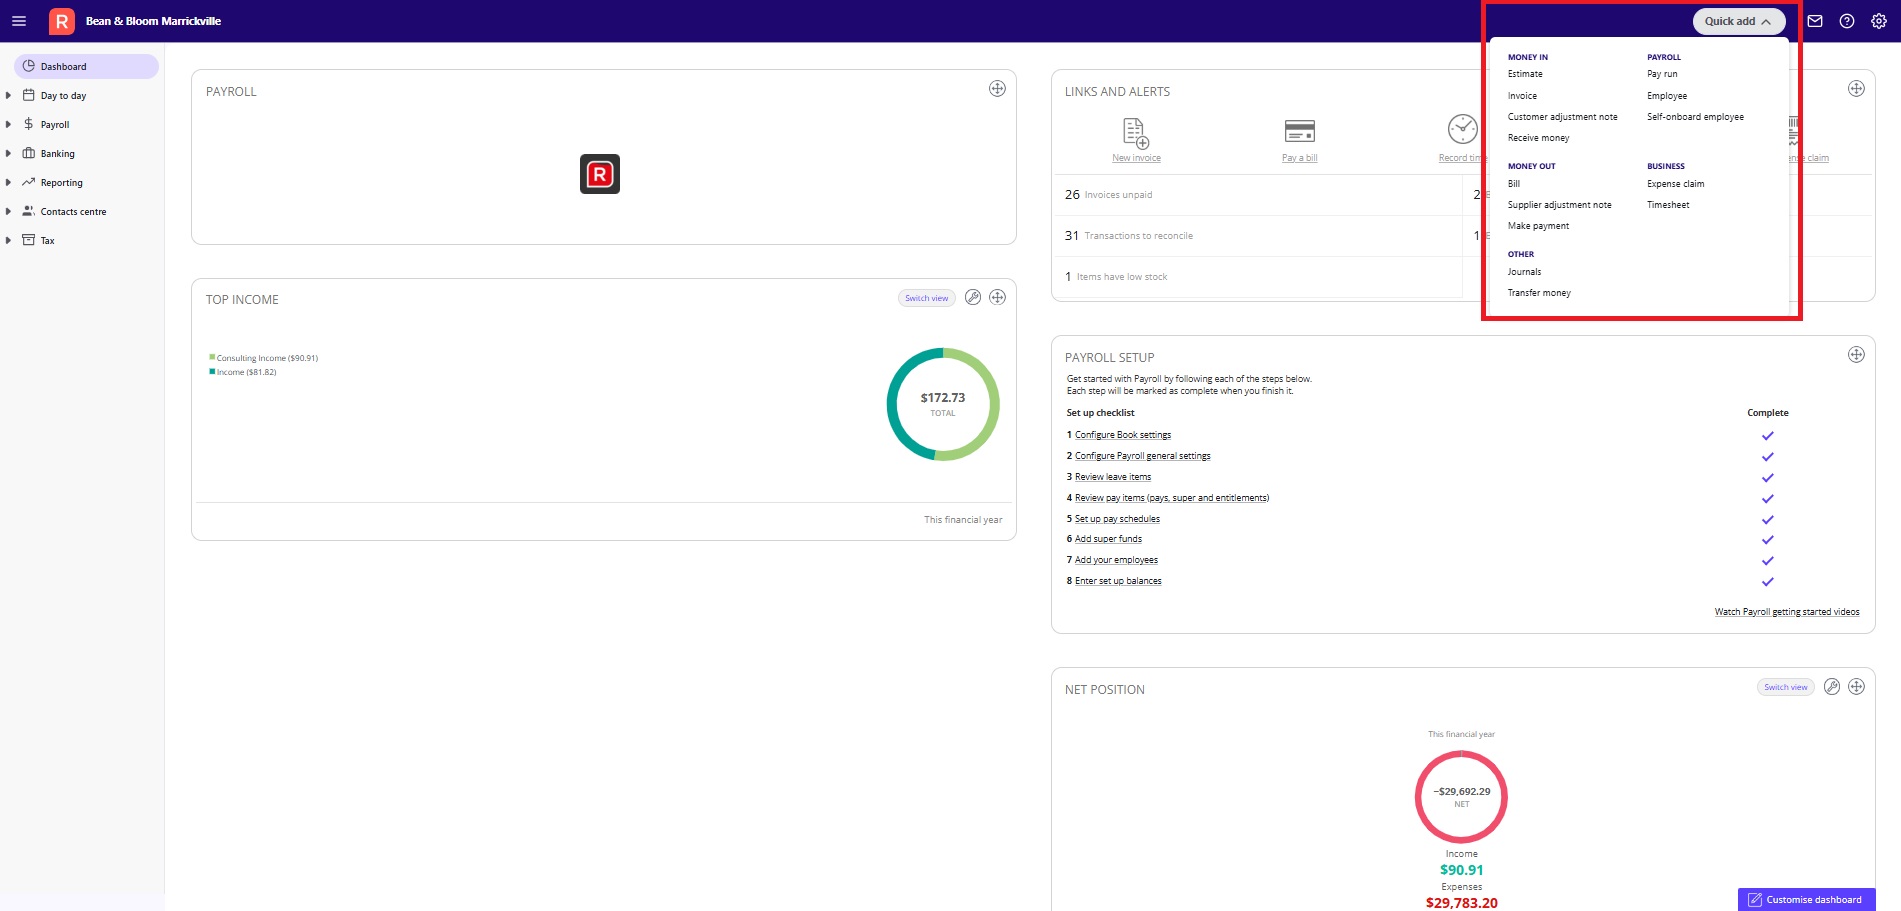Select Journals under Other
The height and width of the screenshot is (911, 1901).
pyautogui.click(x=1524, y=272)
